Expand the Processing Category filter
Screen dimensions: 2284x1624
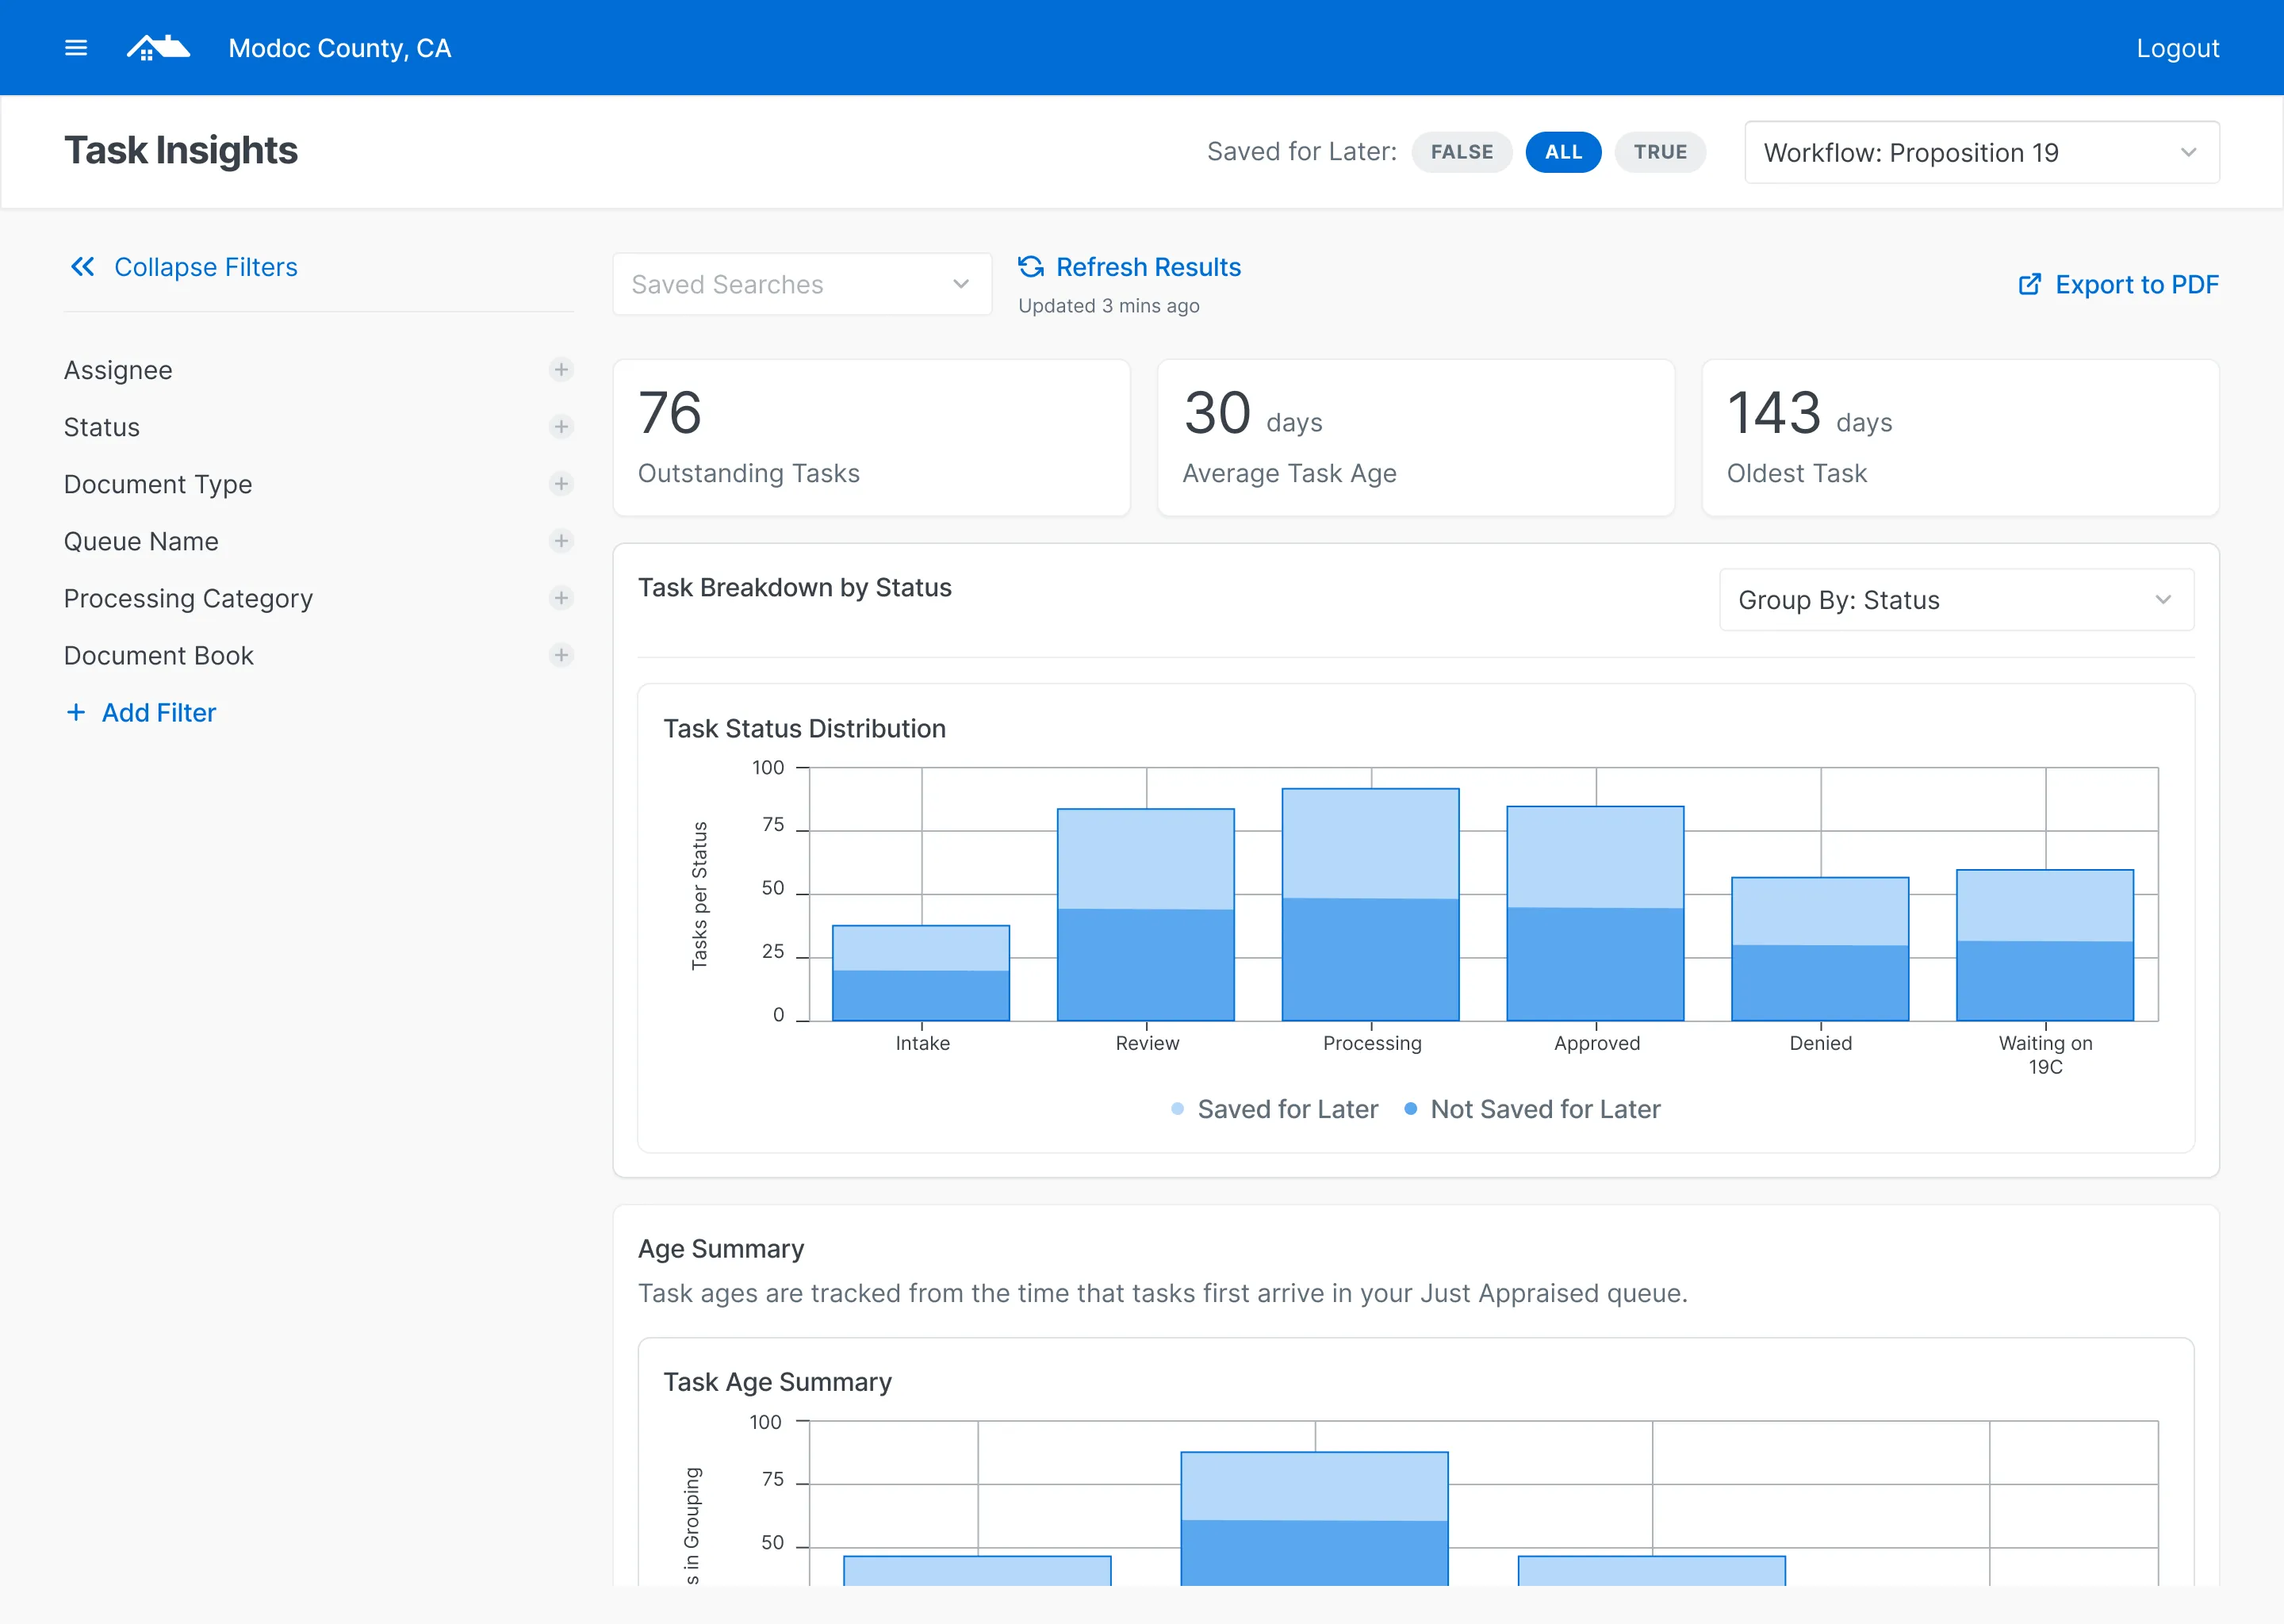[561, 598]
